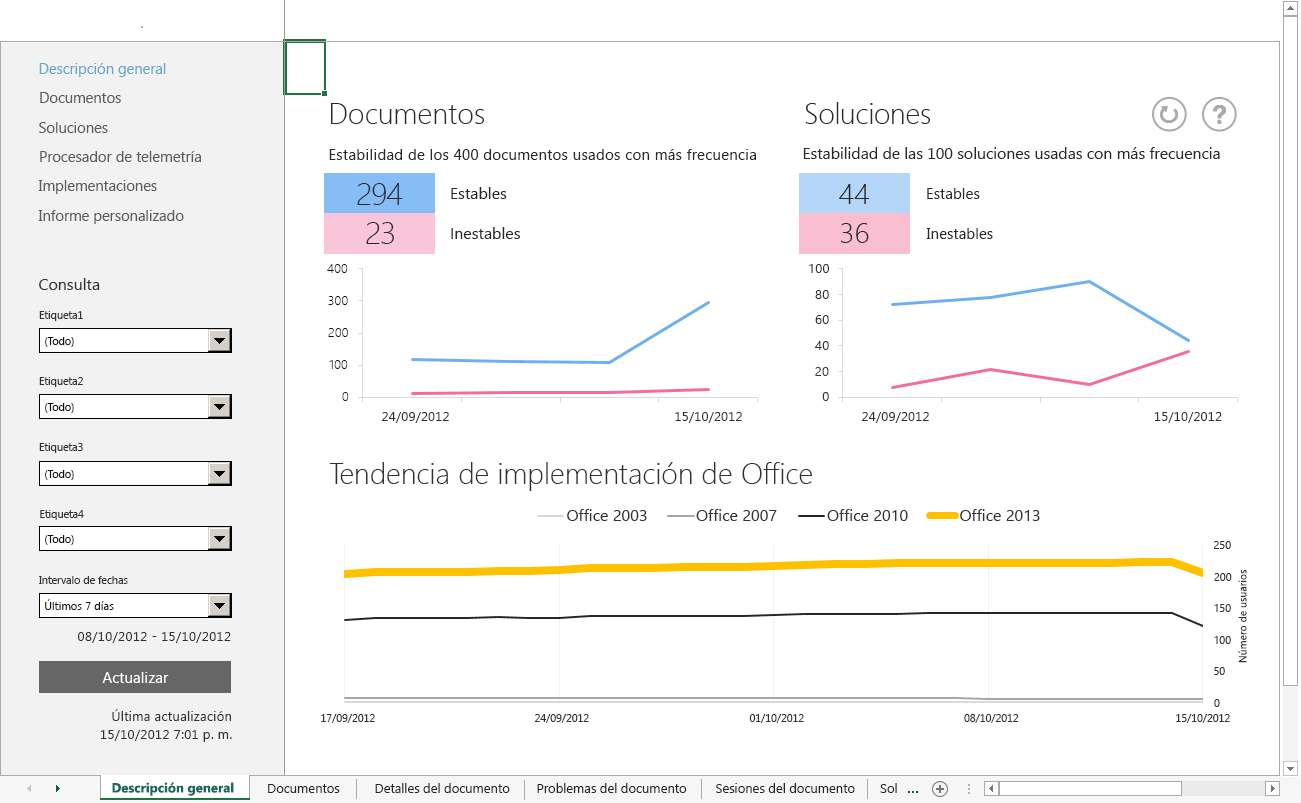Image resolution: width=1301 pixels, height=803 pixels.
Task: Expand the Etiqueta4 dropdown
Action: (220, 539)
